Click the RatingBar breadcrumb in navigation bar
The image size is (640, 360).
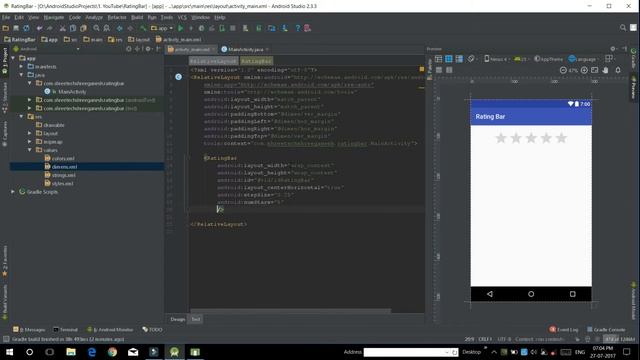click(x=20, y=40)
